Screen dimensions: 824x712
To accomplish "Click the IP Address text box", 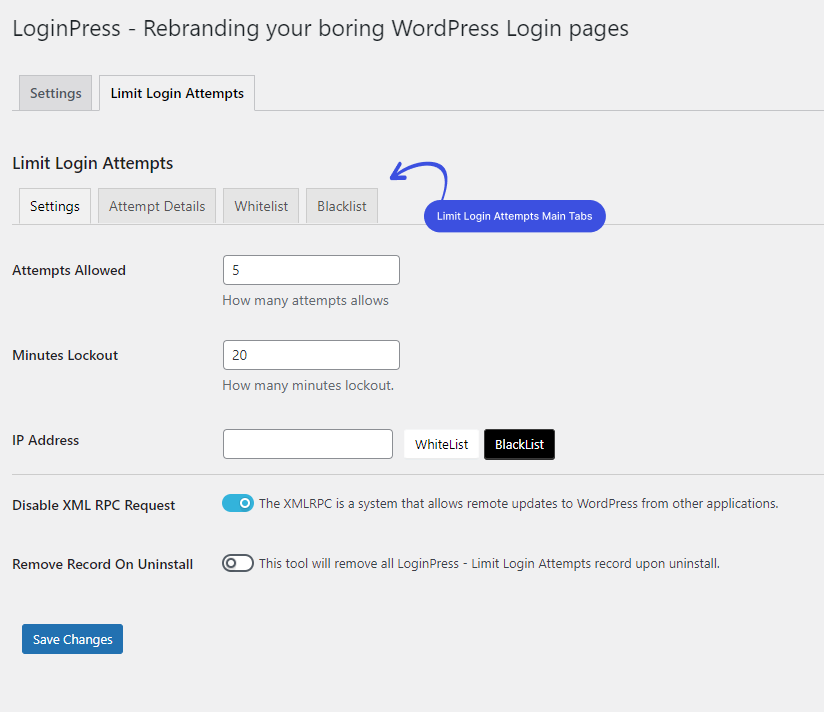I will pos(307,444).
